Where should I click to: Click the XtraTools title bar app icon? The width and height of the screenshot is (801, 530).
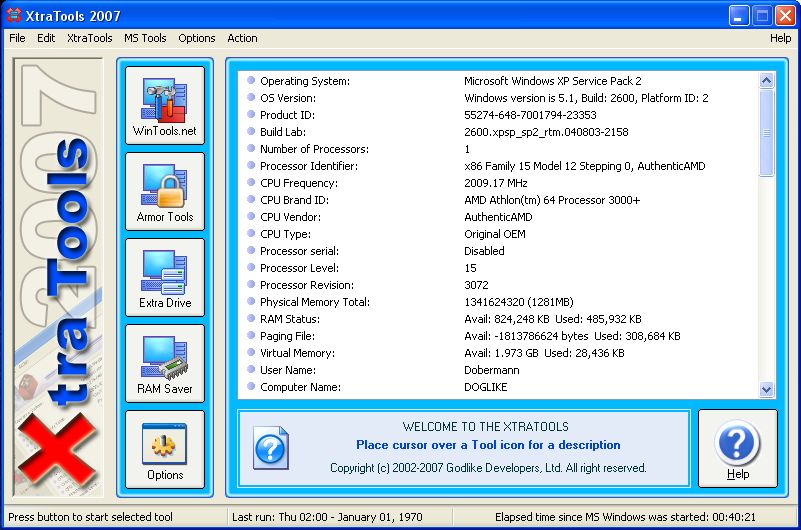14,15
